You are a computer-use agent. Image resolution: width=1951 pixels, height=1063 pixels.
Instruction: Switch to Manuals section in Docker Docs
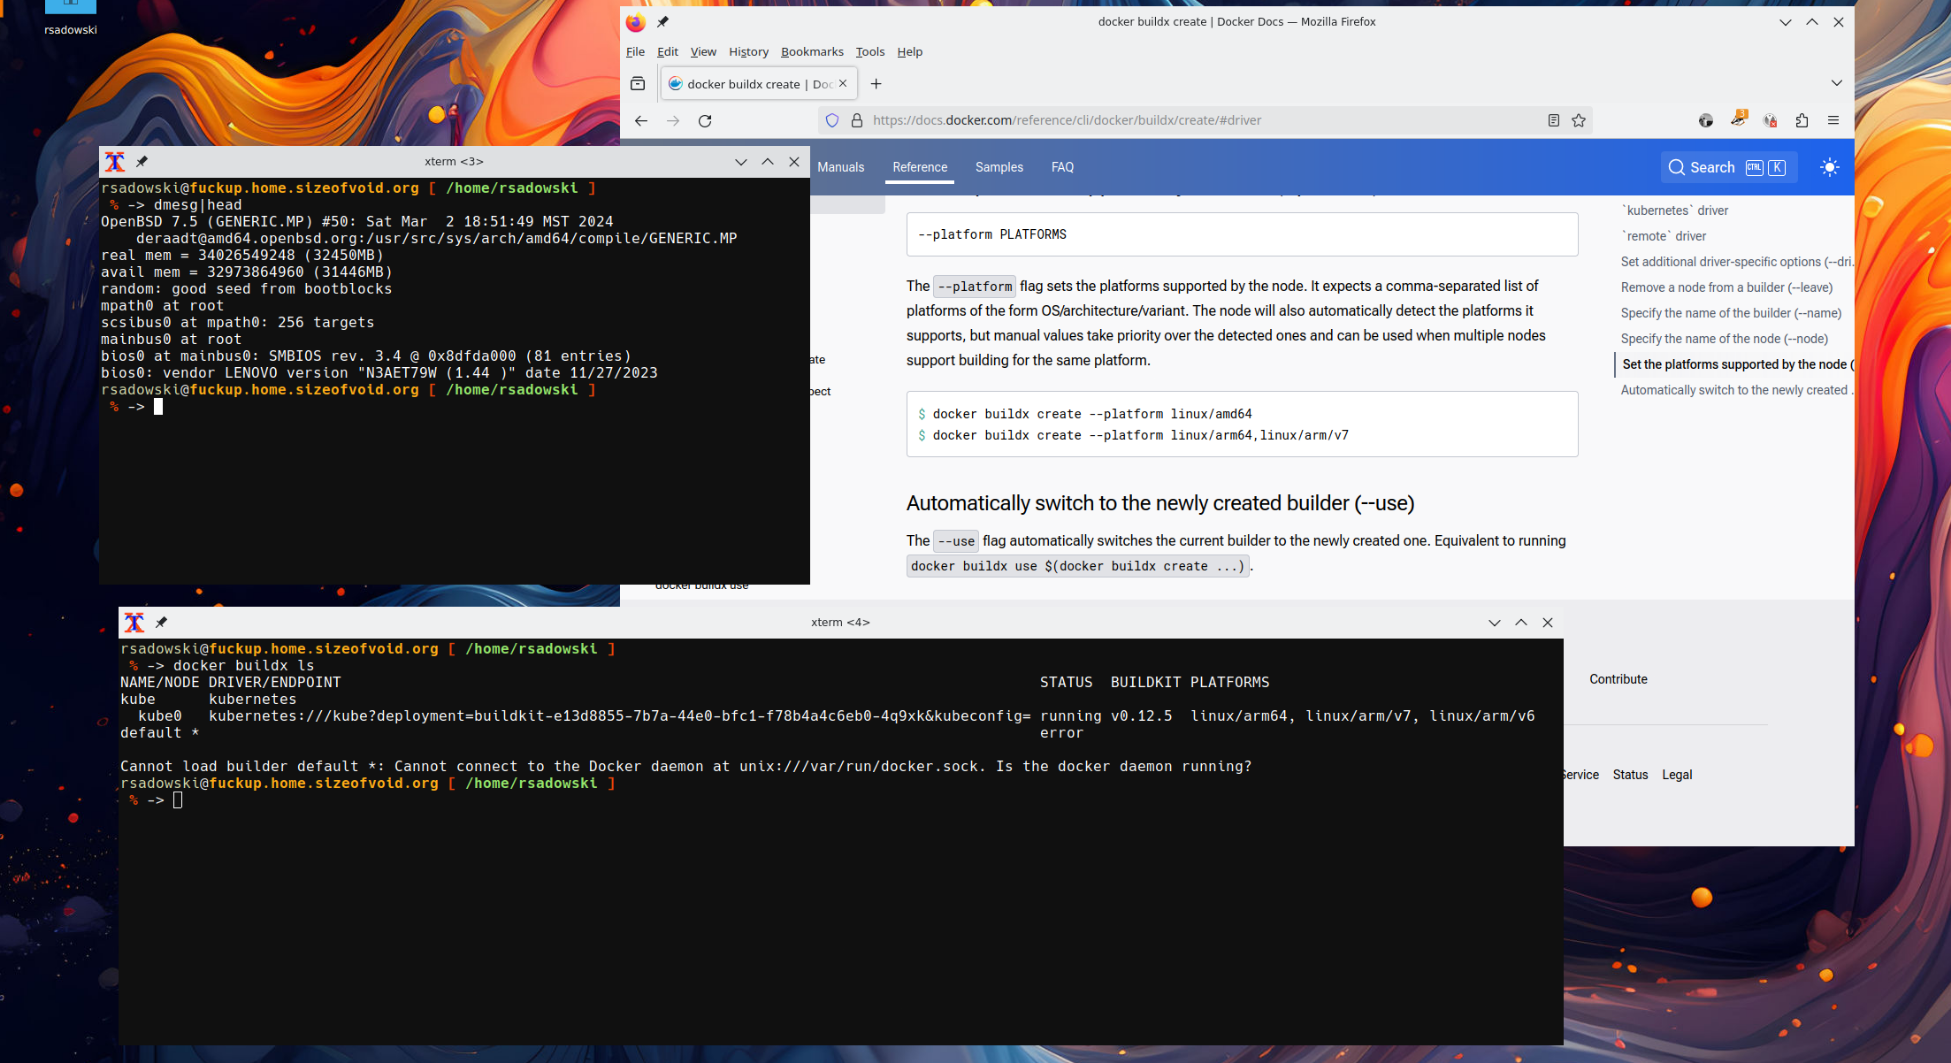coord(841,167)
